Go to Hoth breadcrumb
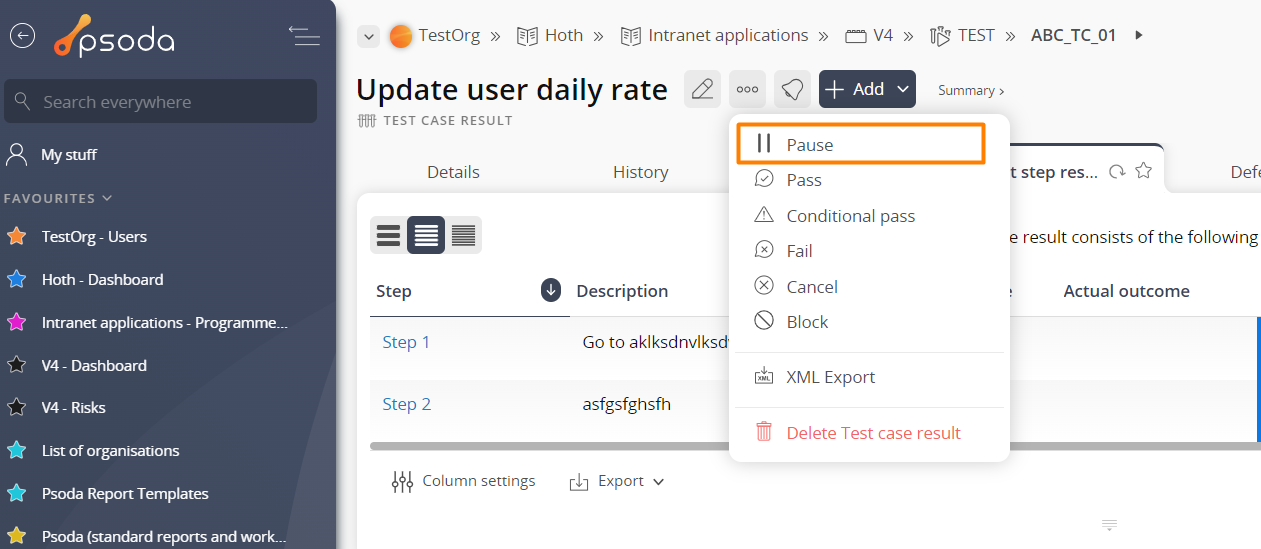1261x549 pixels. point(550,36)
